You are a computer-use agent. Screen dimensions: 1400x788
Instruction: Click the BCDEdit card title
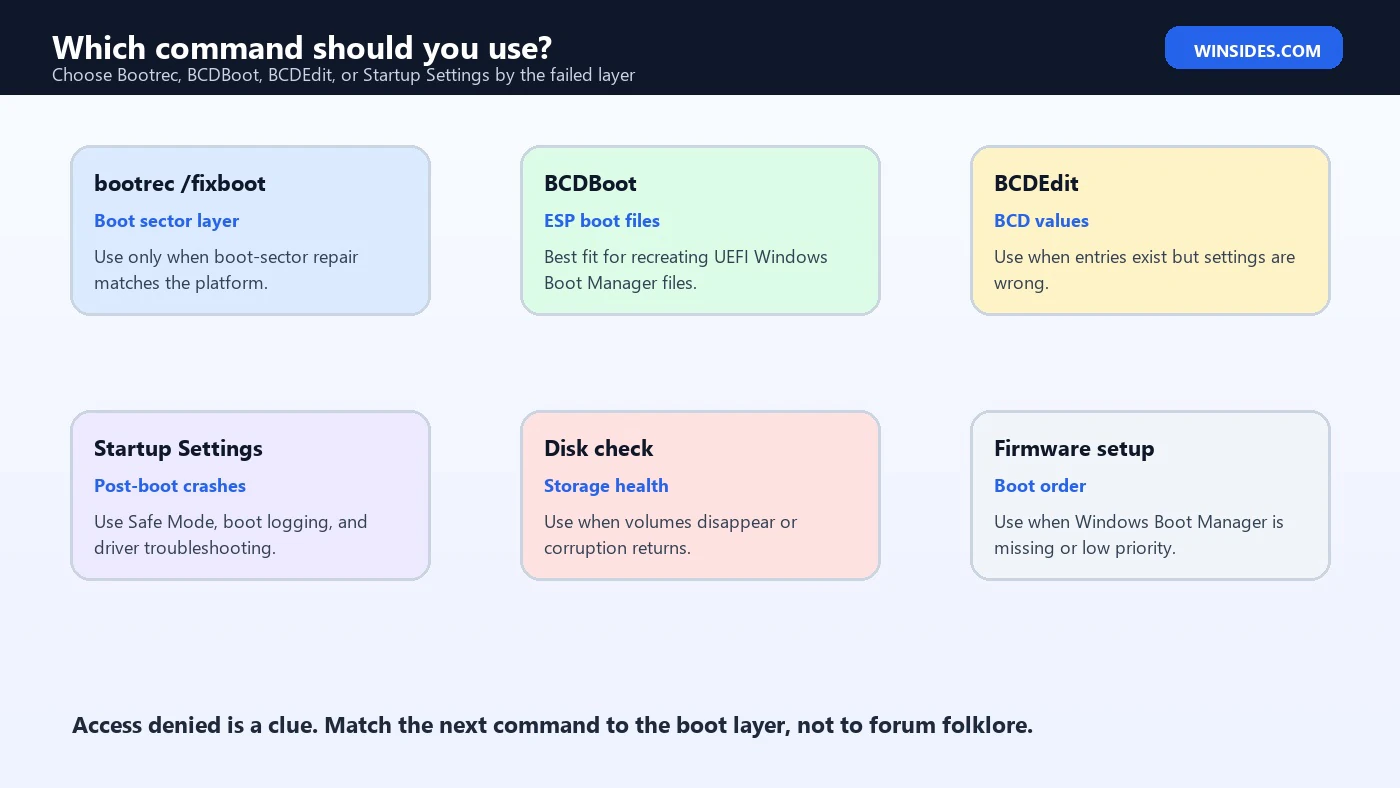coord(1036,183)
